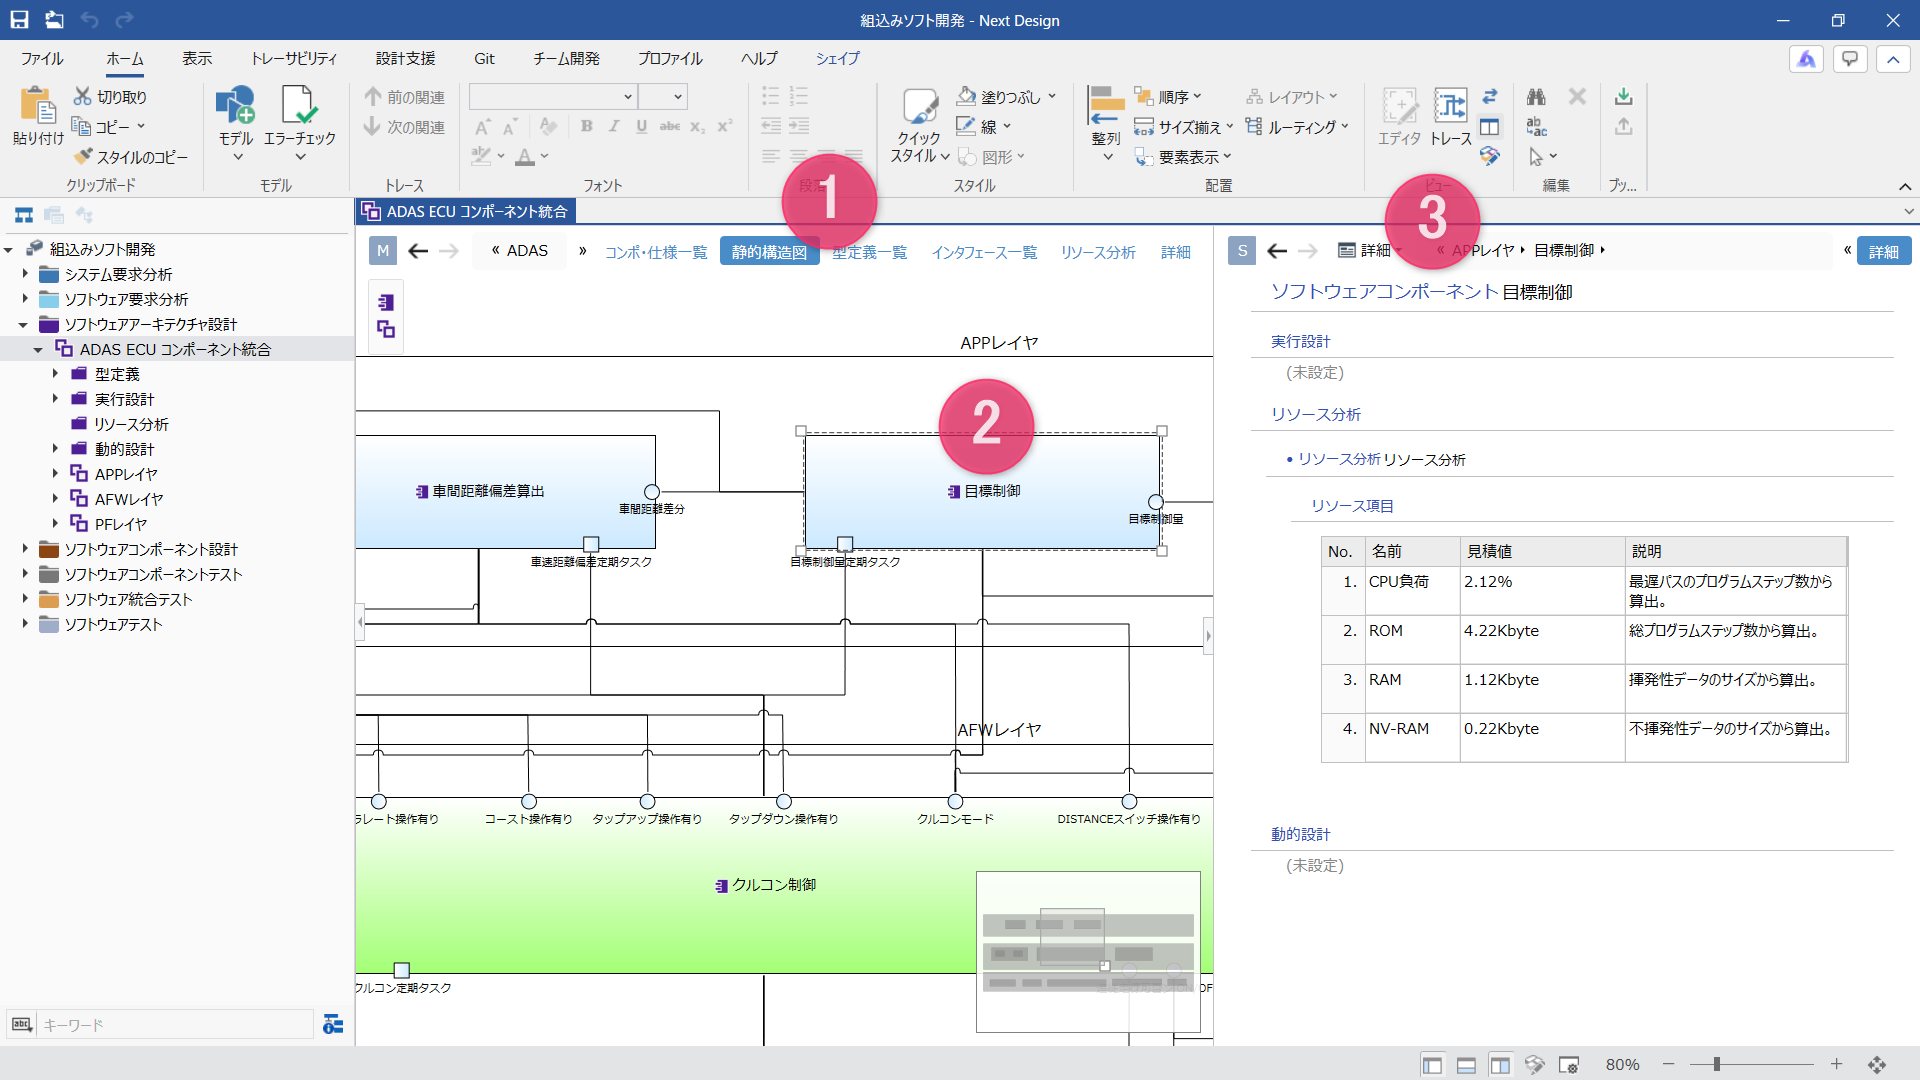Viewport: 1920px width, 1080px height.
Task: Select the Trace (トレース) view icon
Action: [x=1450, y=105]
